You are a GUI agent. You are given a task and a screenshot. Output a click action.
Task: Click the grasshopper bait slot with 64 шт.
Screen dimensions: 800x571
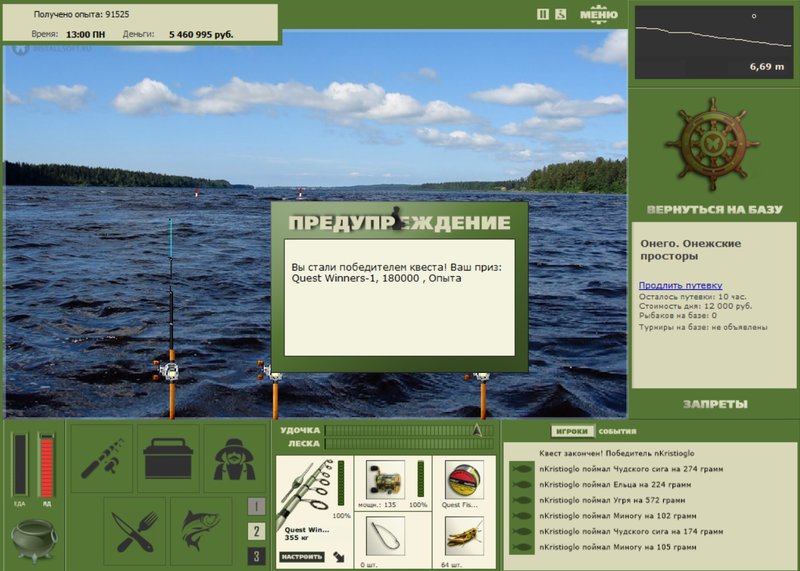(x=464, y=541)
